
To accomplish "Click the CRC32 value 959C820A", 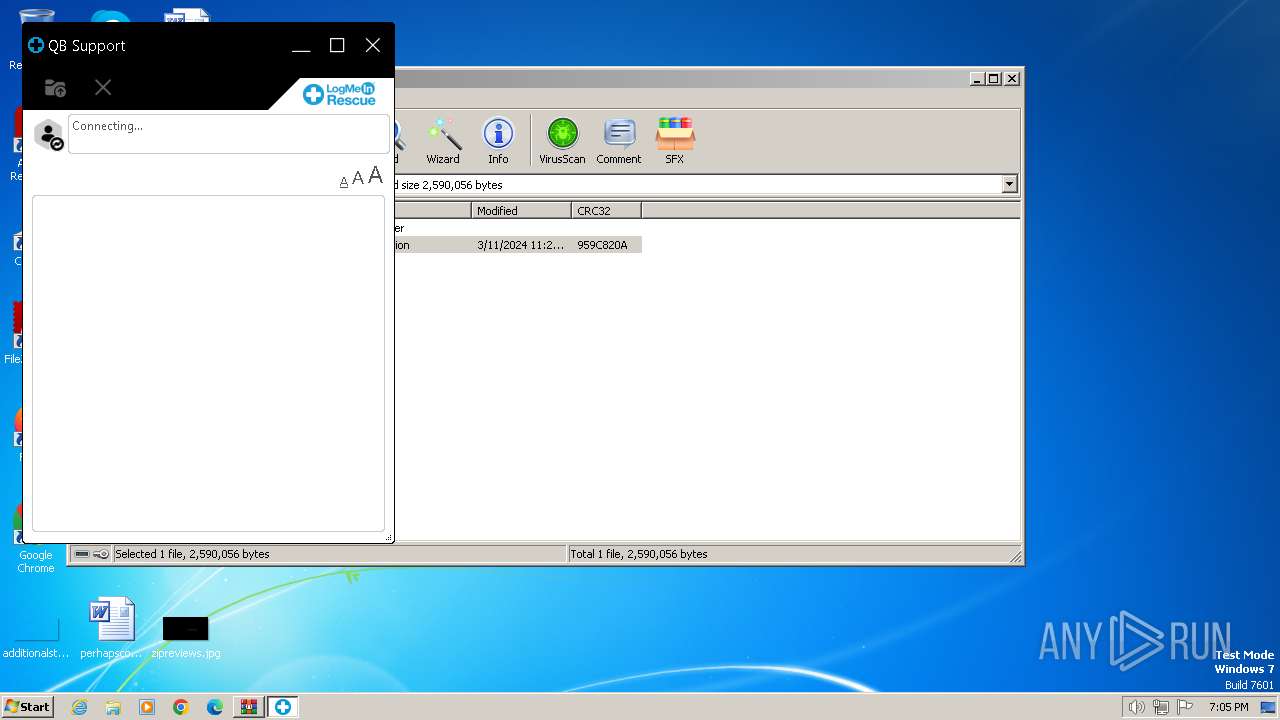I will (x=602, y=245).
